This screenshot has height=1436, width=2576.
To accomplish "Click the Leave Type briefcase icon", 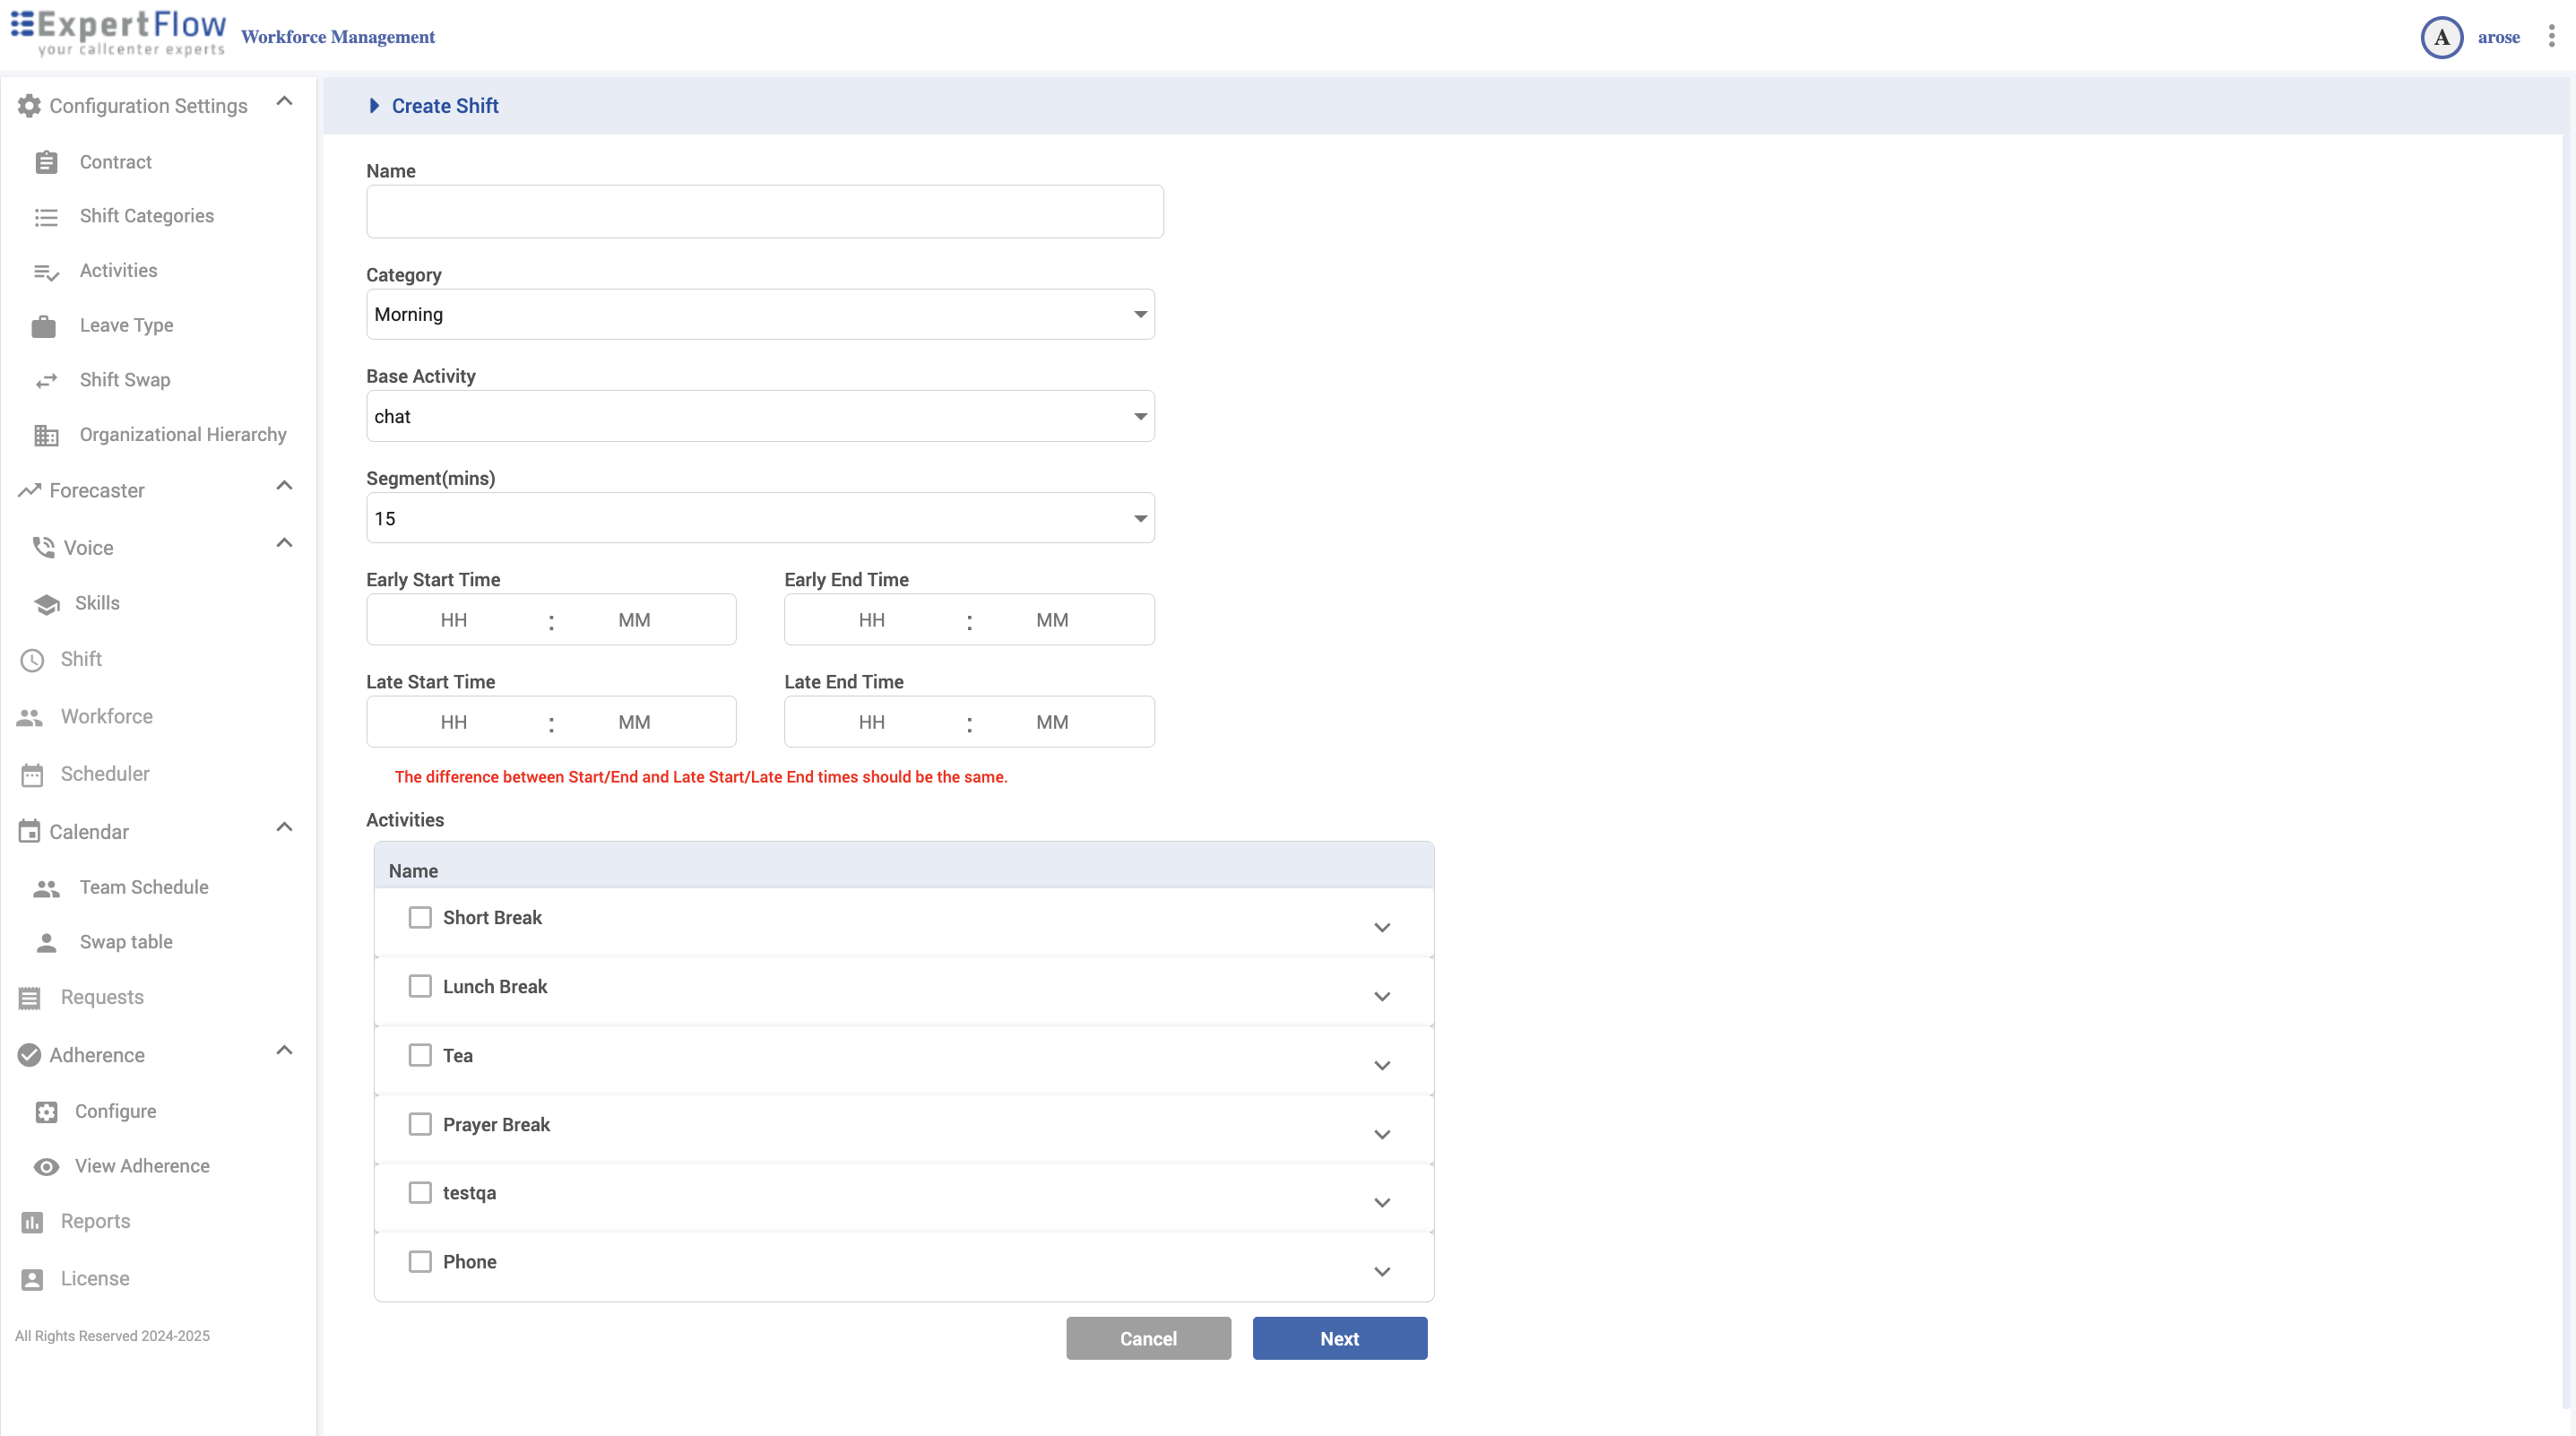I will pyautogui.click(x=44, y=326).
